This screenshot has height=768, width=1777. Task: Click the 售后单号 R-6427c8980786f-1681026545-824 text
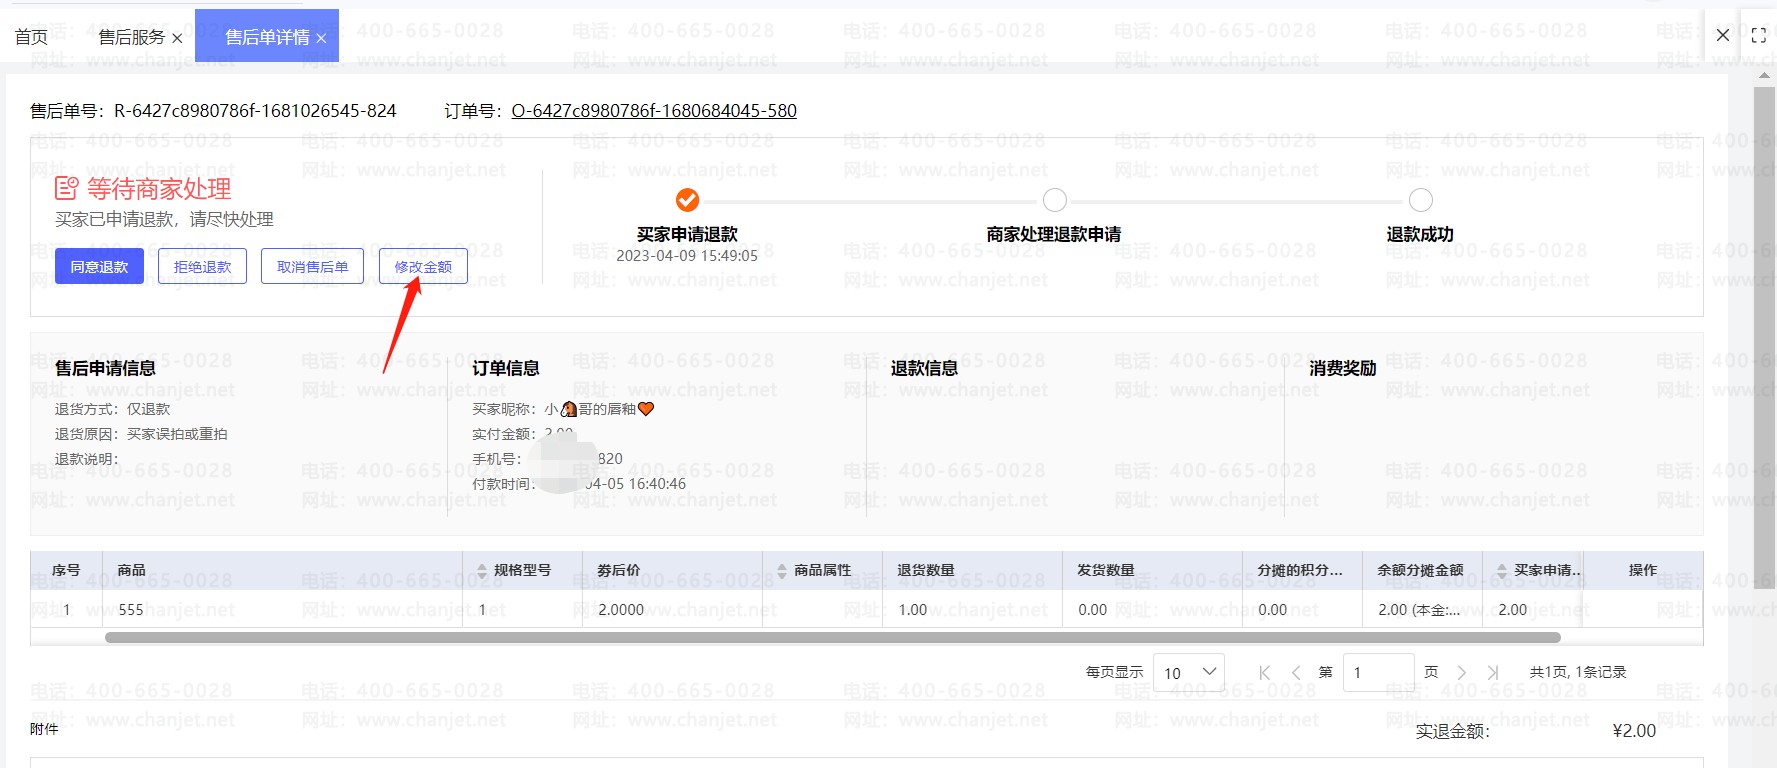213,111
